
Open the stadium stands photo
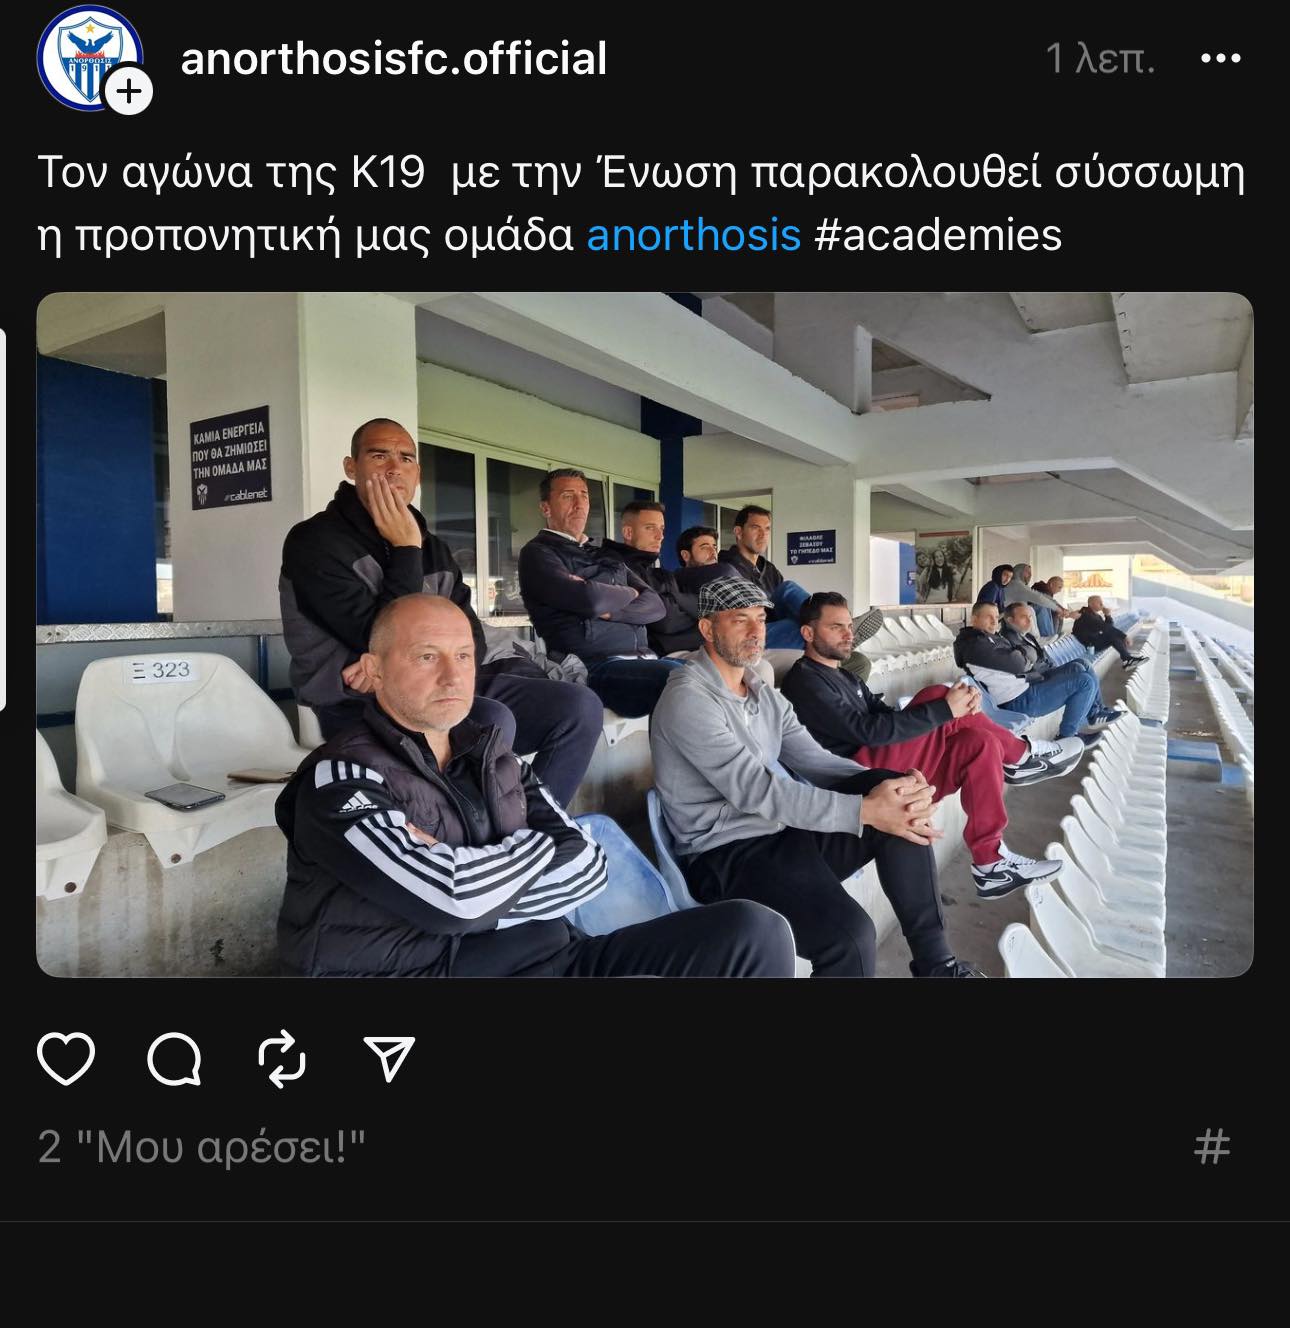click(x=645, y=635)
